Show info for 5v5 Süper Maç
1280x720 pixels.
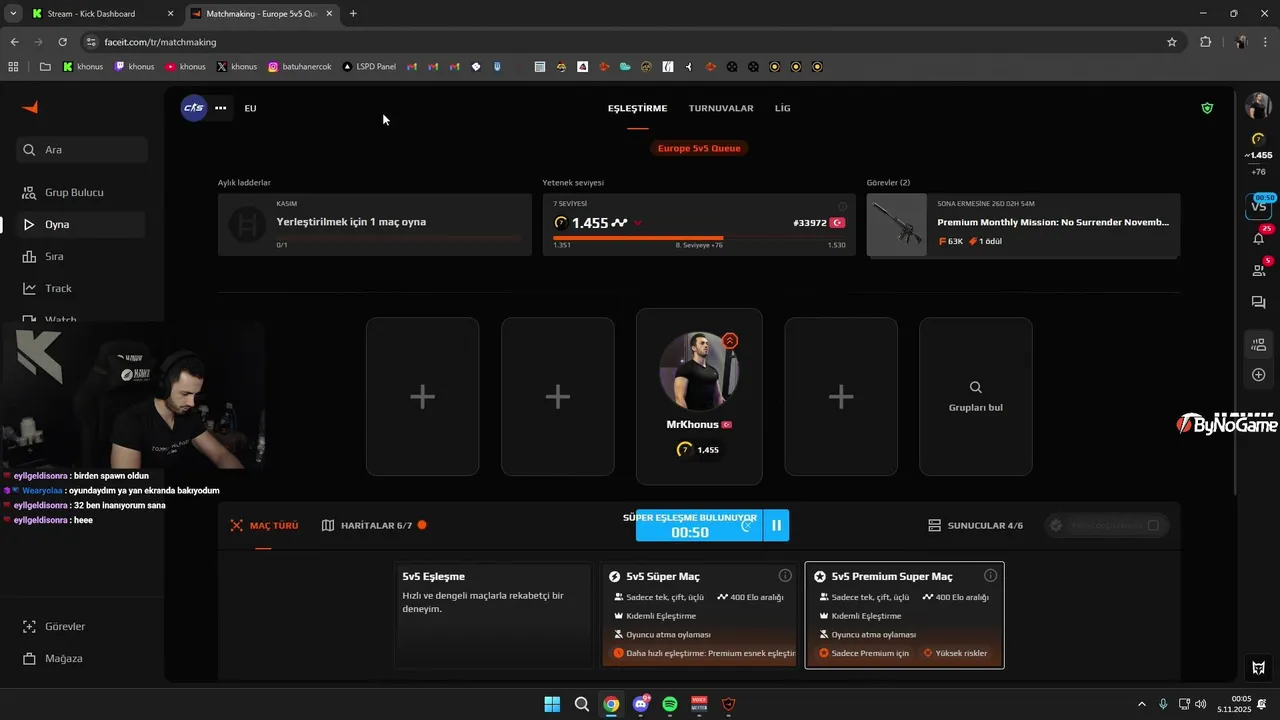point(785,576)
